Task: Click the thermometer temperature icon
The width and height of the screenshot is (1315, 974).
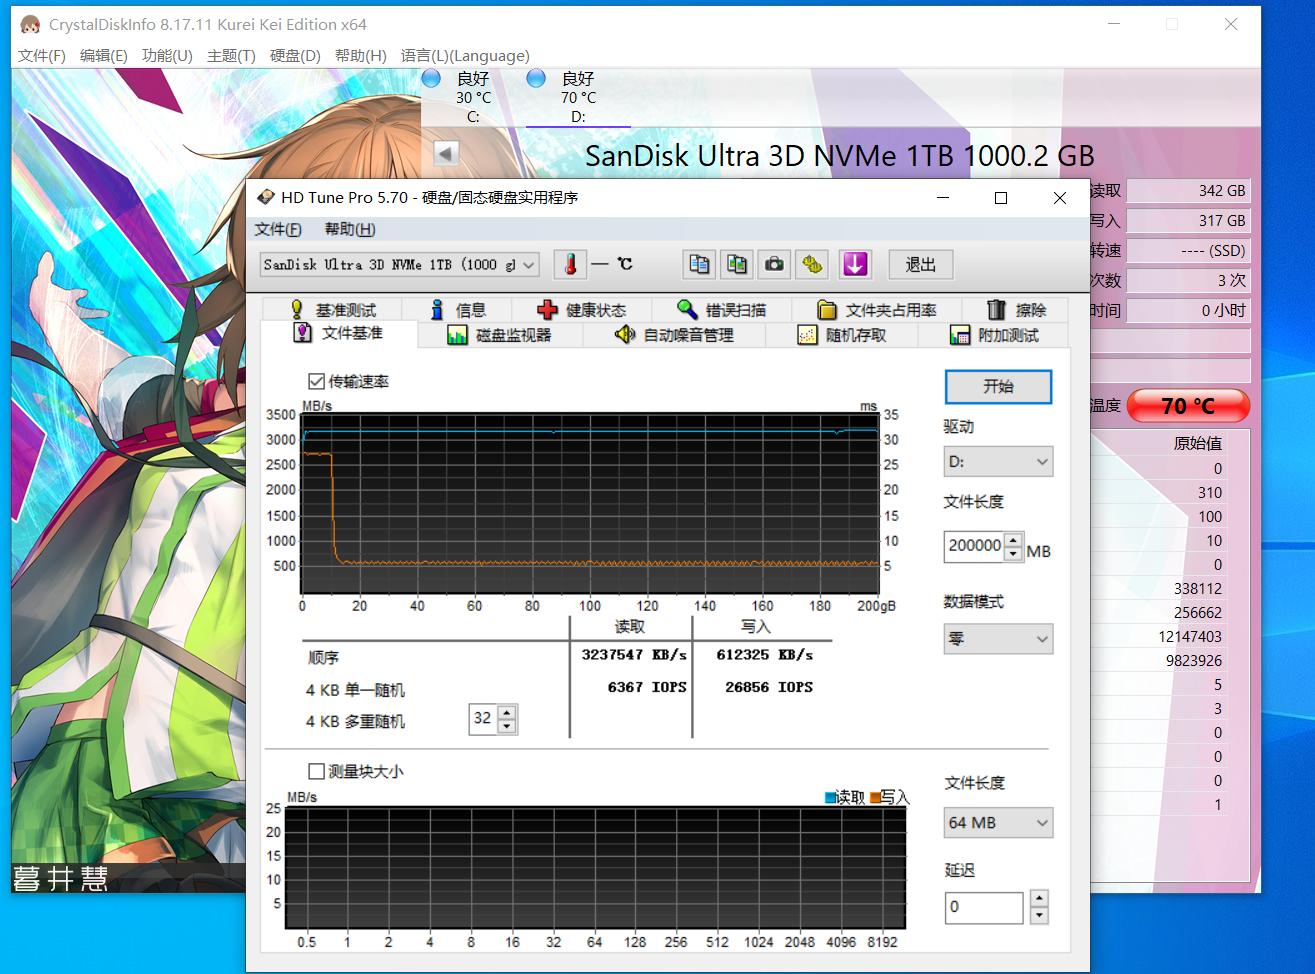Action: tap(571, 265)
